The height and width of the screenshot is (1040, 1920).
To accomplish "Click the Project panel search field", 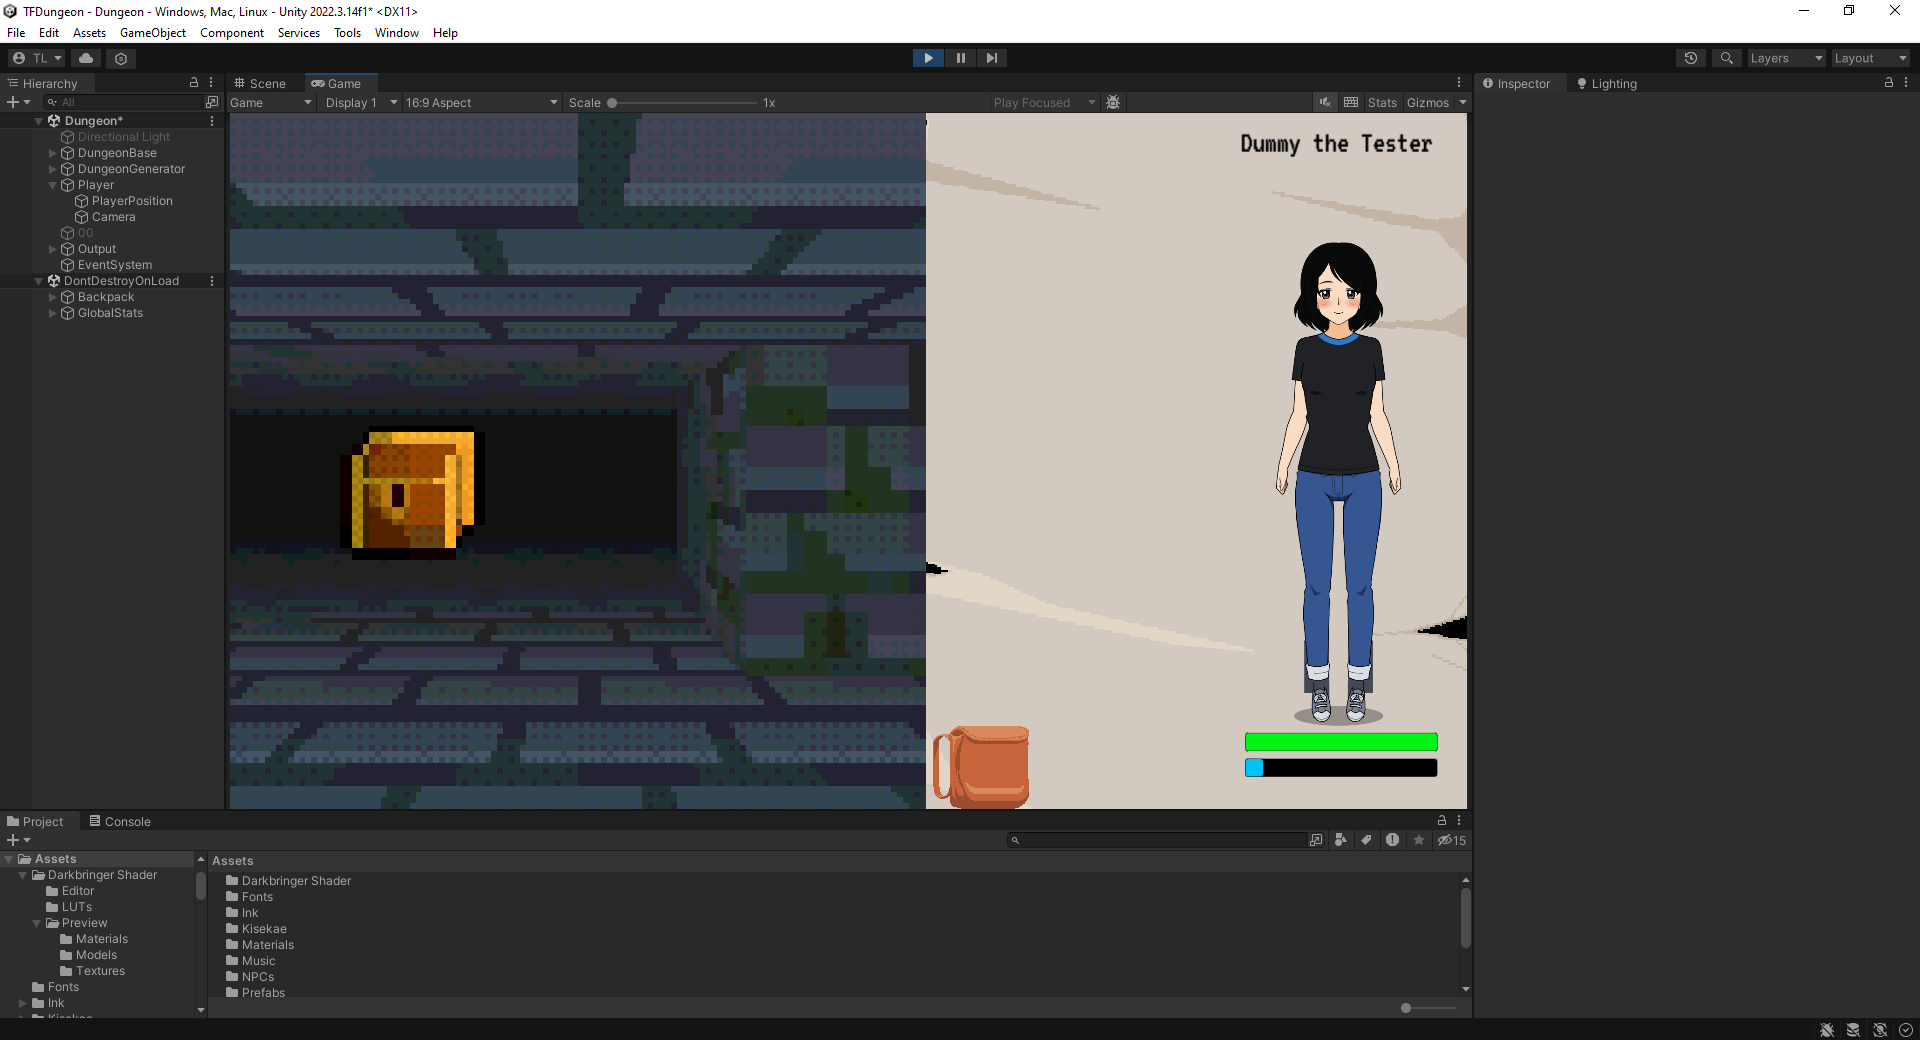I will tap(1160, 840).
